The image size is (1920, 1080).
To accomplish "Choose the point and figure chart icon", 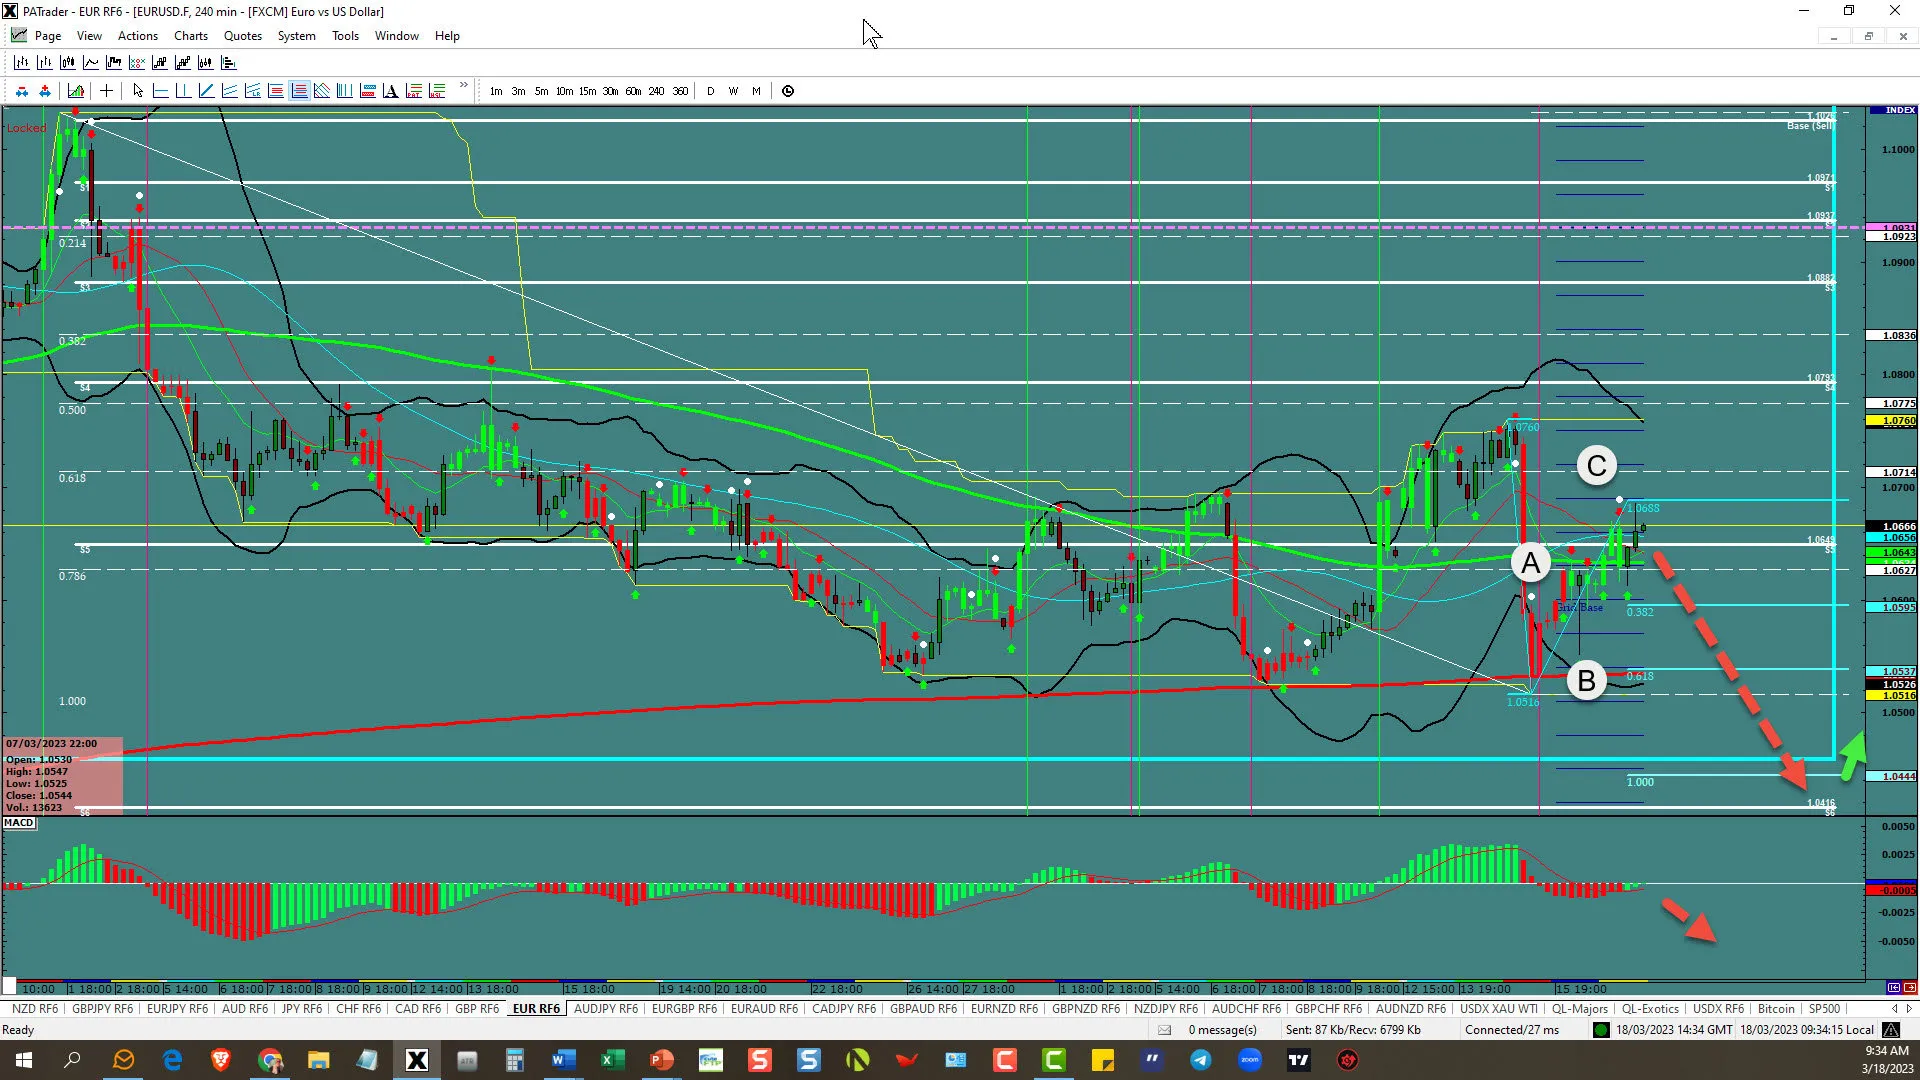I will point(136,63).
